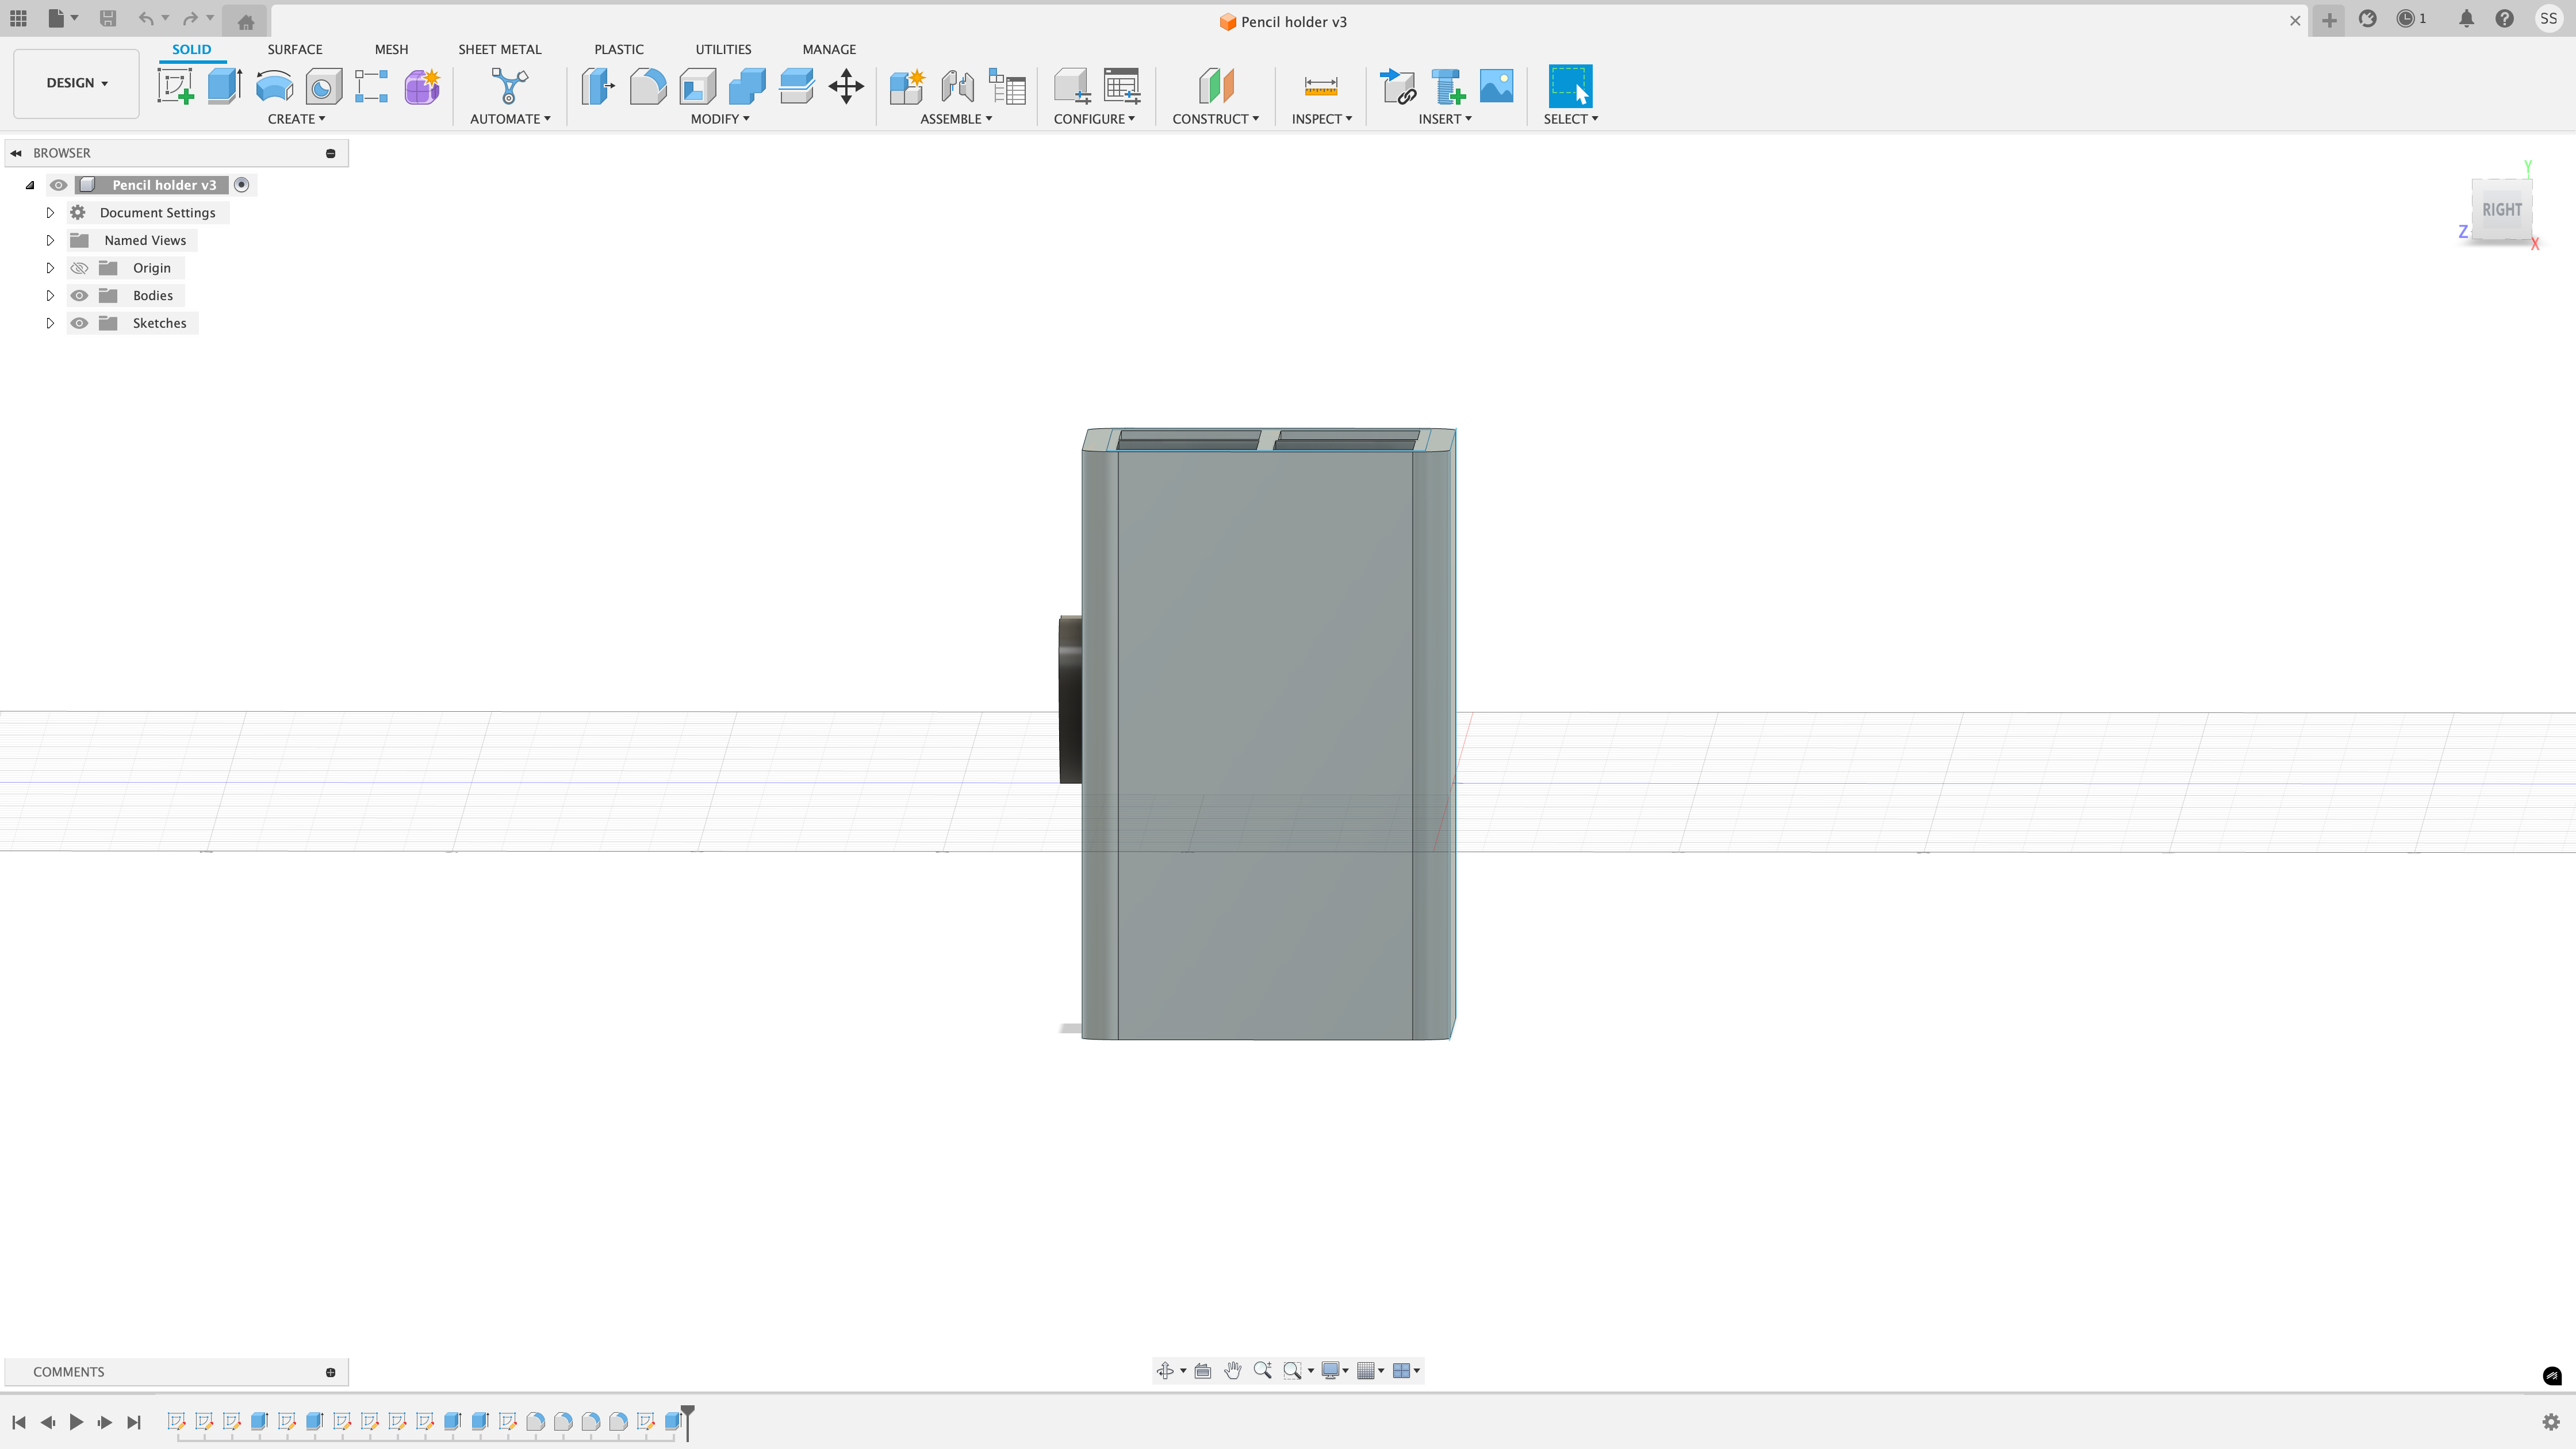Click the Fillet tool in Modify
Screen dimensions: 2576x1449
pos(648,86)
